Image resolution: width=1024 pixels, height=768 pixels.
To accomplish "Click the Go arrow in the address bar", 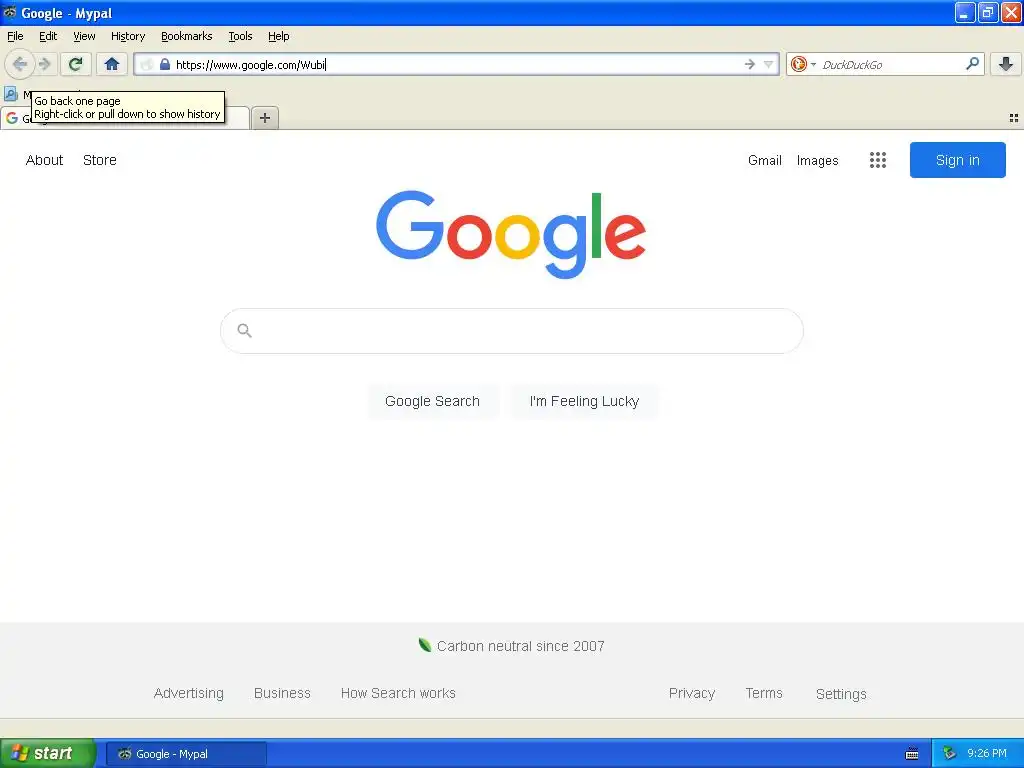I will click(x=750, y=64).
